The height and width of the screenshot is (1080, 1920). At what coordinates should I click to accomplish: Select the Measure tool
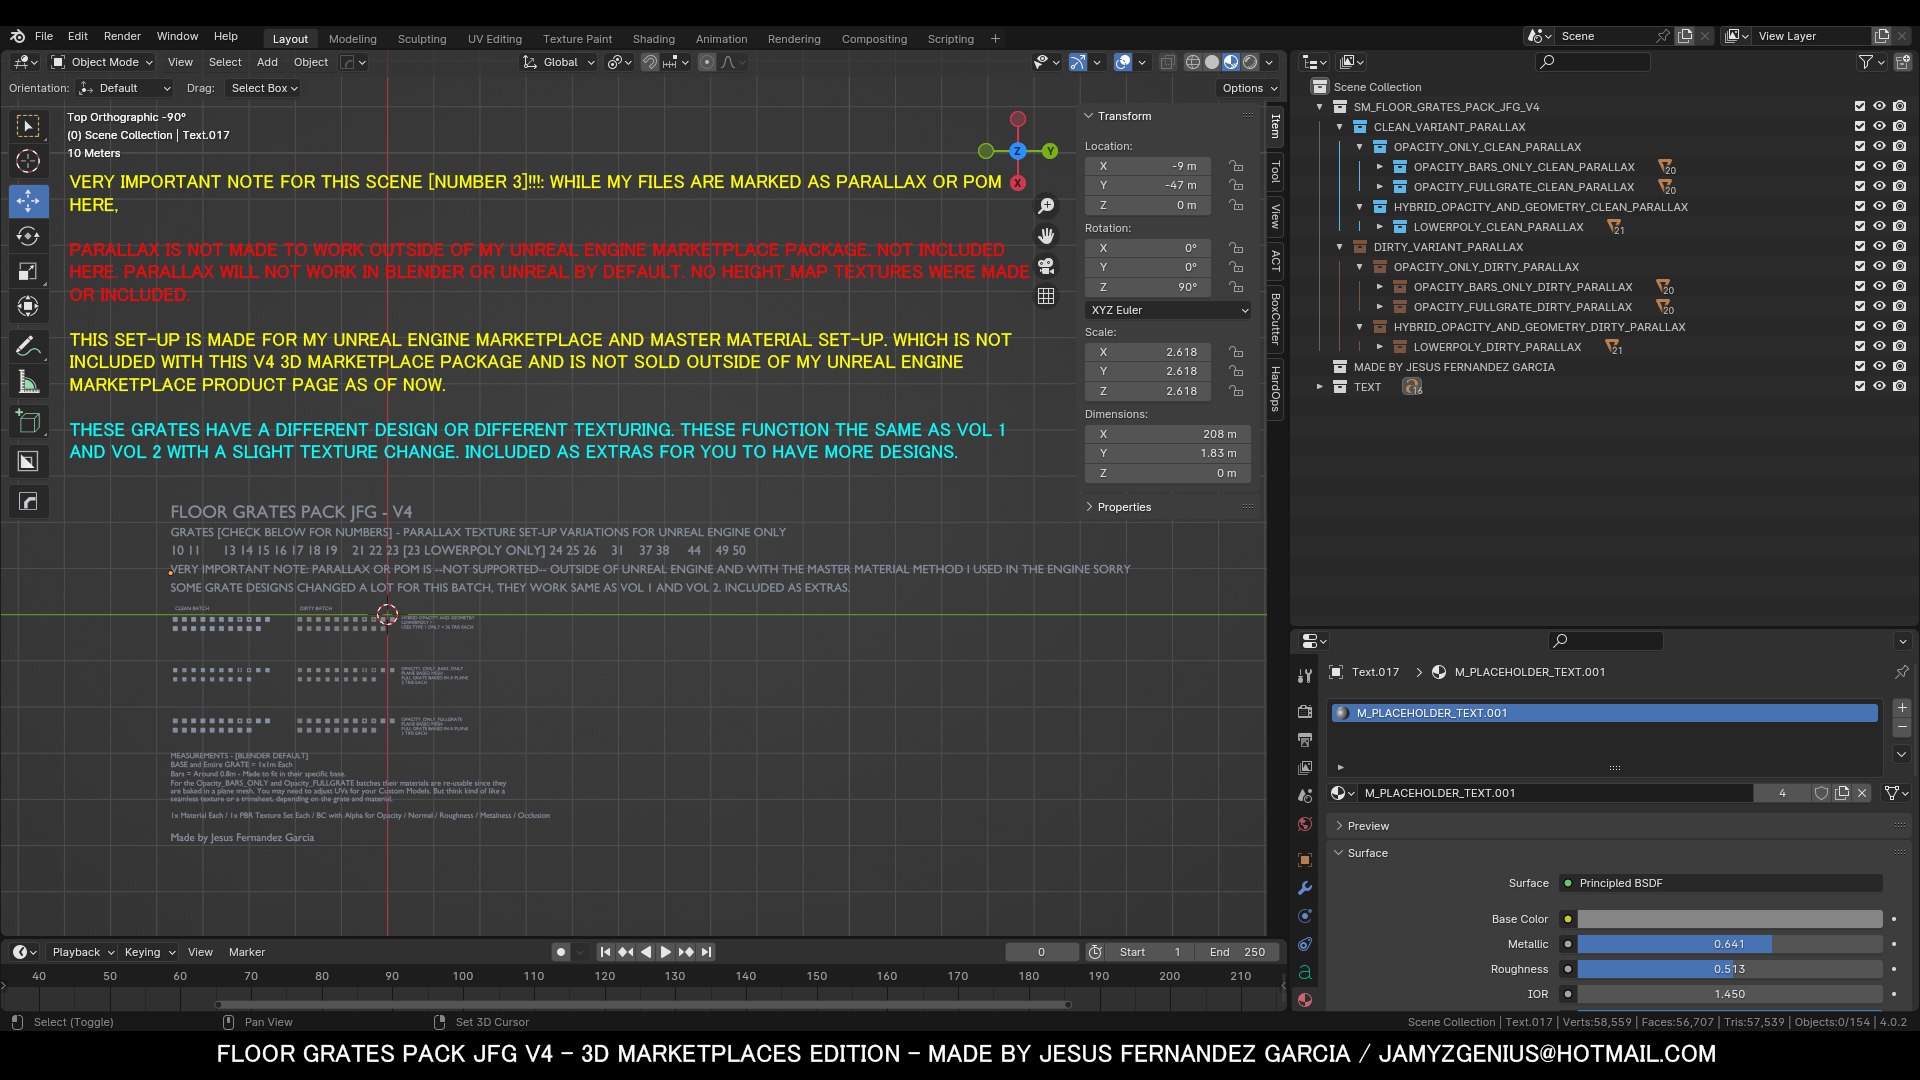(28, 382)
